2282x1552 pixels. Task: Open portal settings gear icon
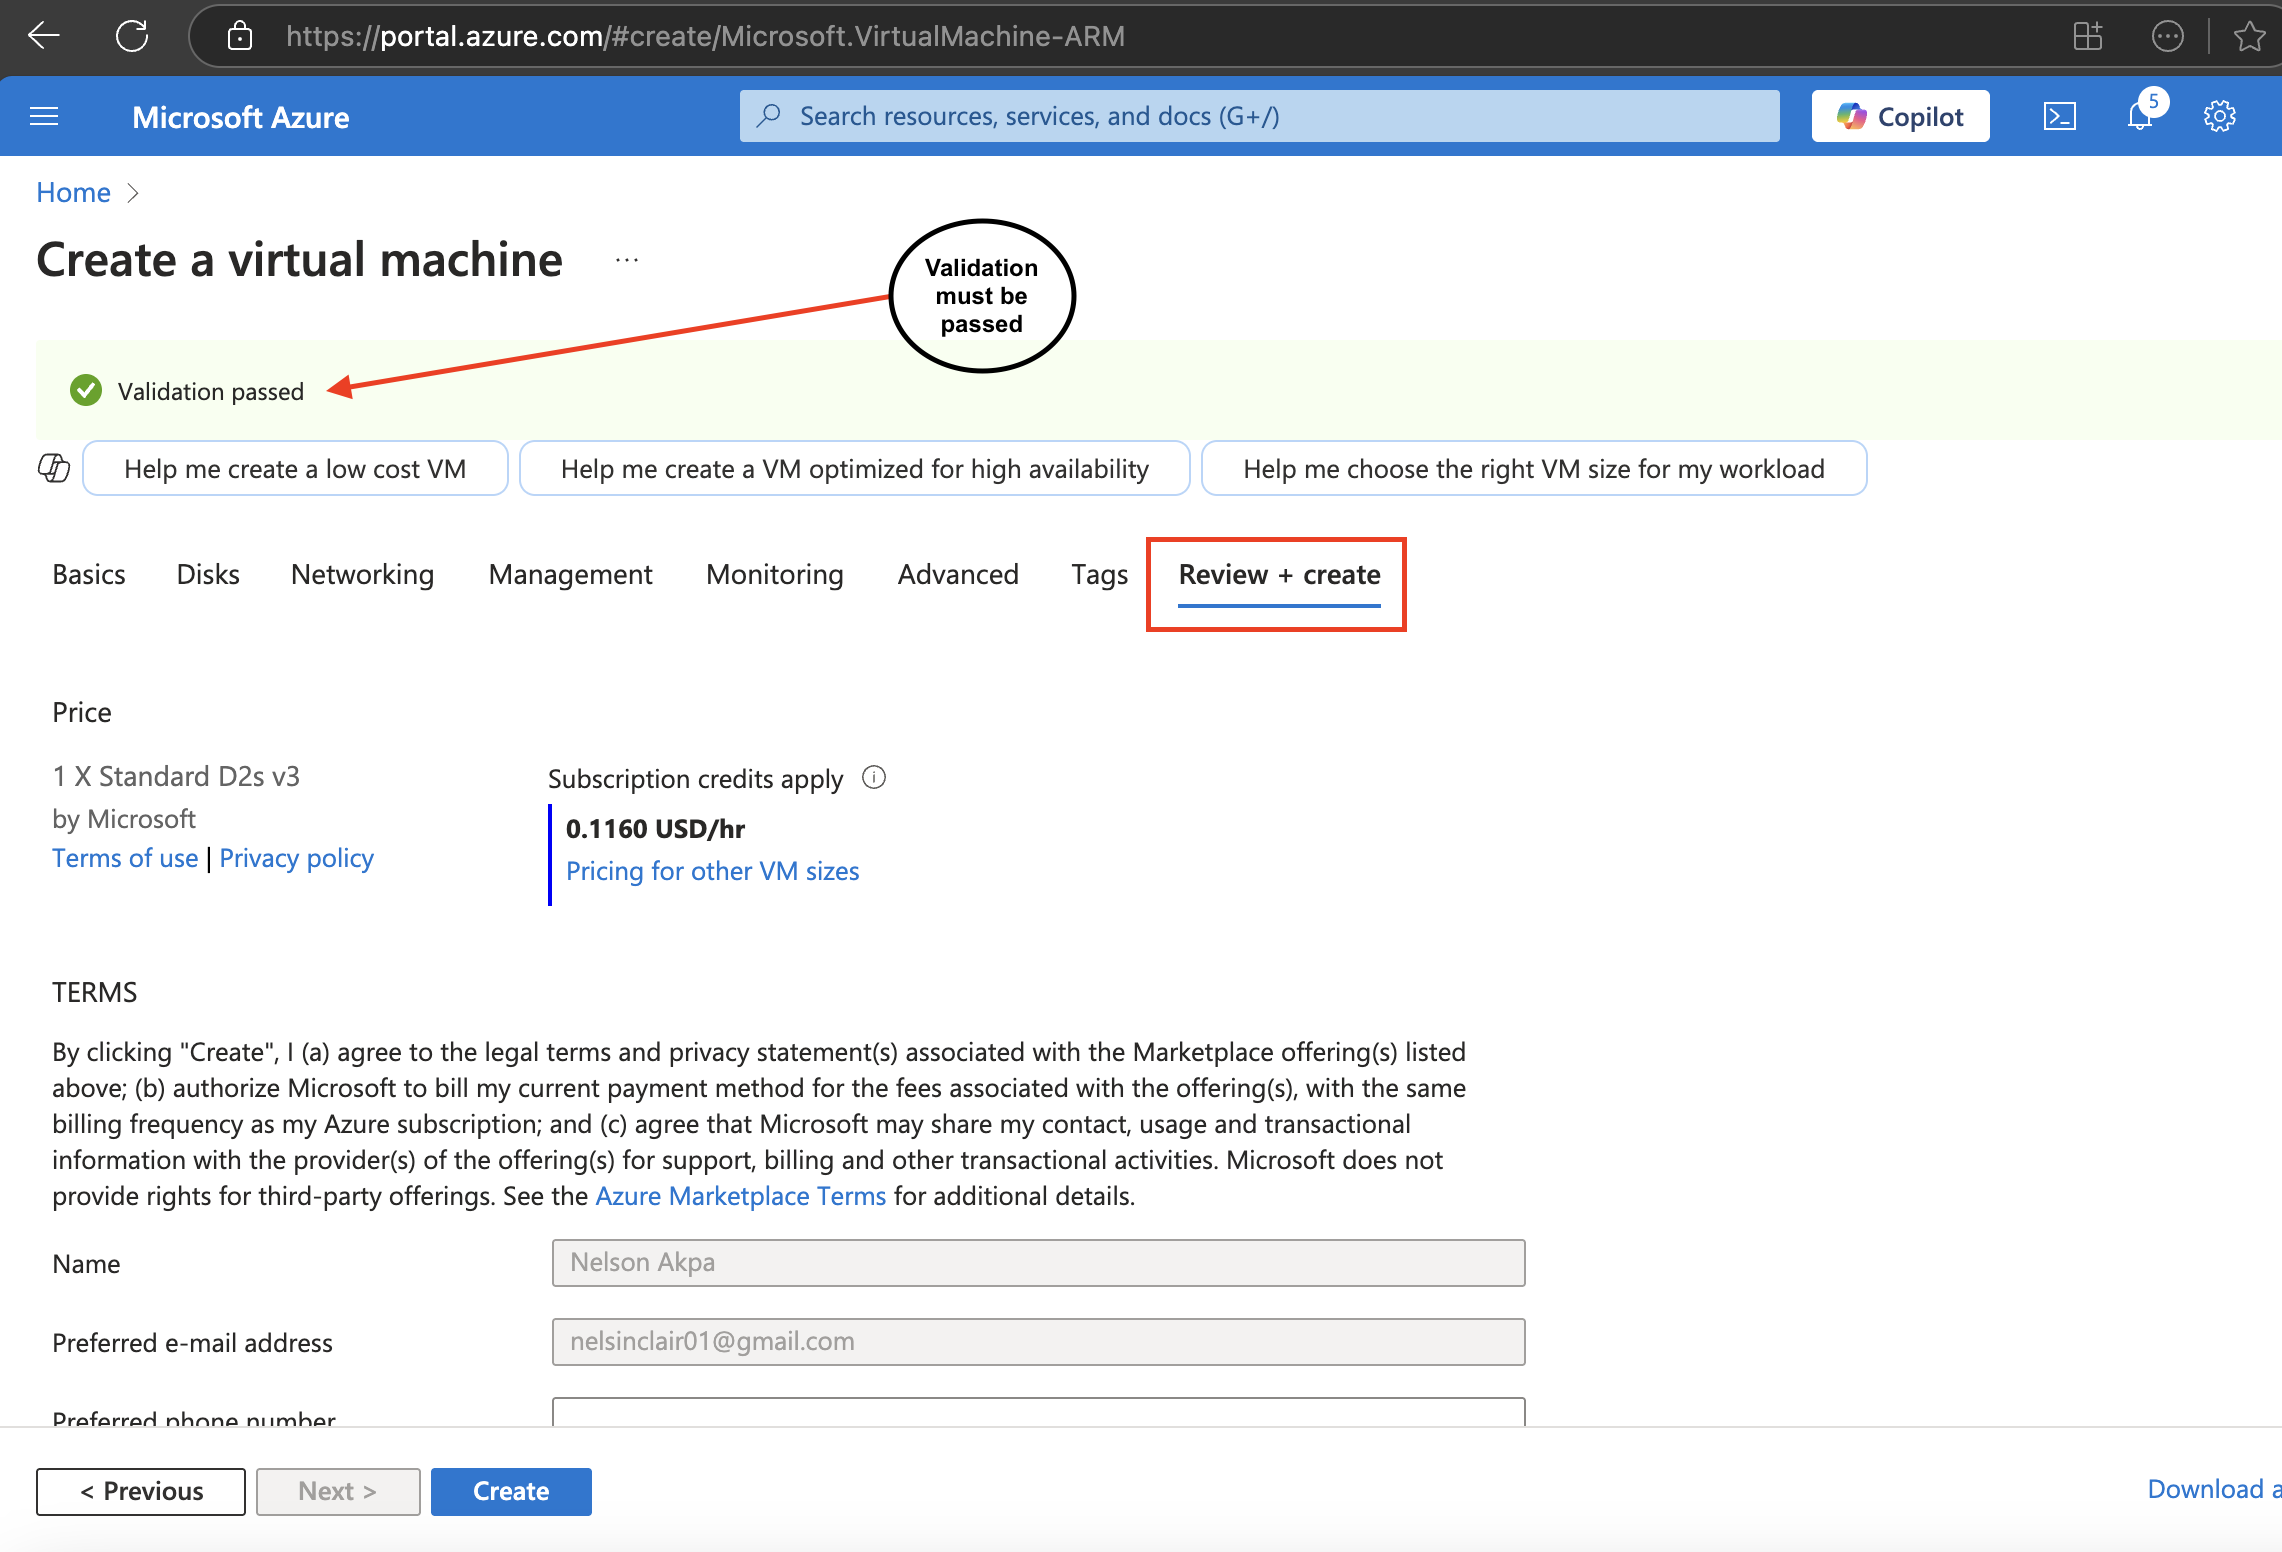pos(2220,116)
